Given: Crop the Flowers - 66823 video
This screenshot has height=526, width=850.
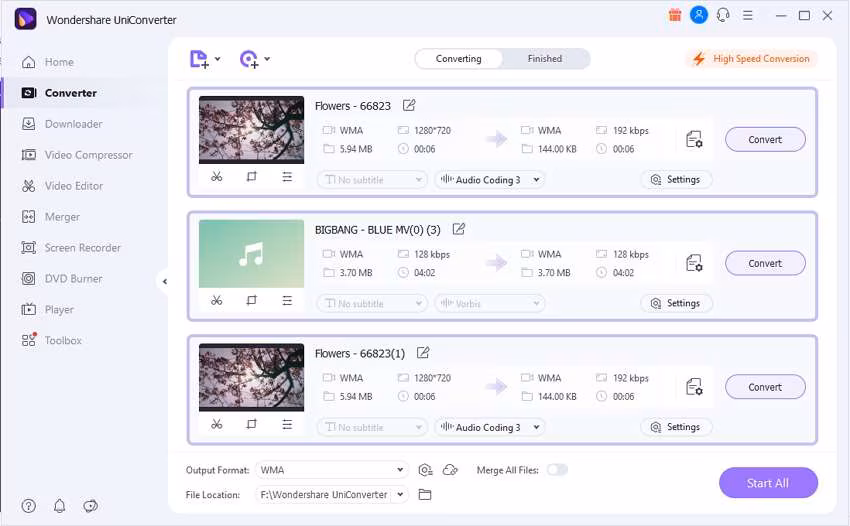Looking at the screenshot, I should tap(252, 176).
